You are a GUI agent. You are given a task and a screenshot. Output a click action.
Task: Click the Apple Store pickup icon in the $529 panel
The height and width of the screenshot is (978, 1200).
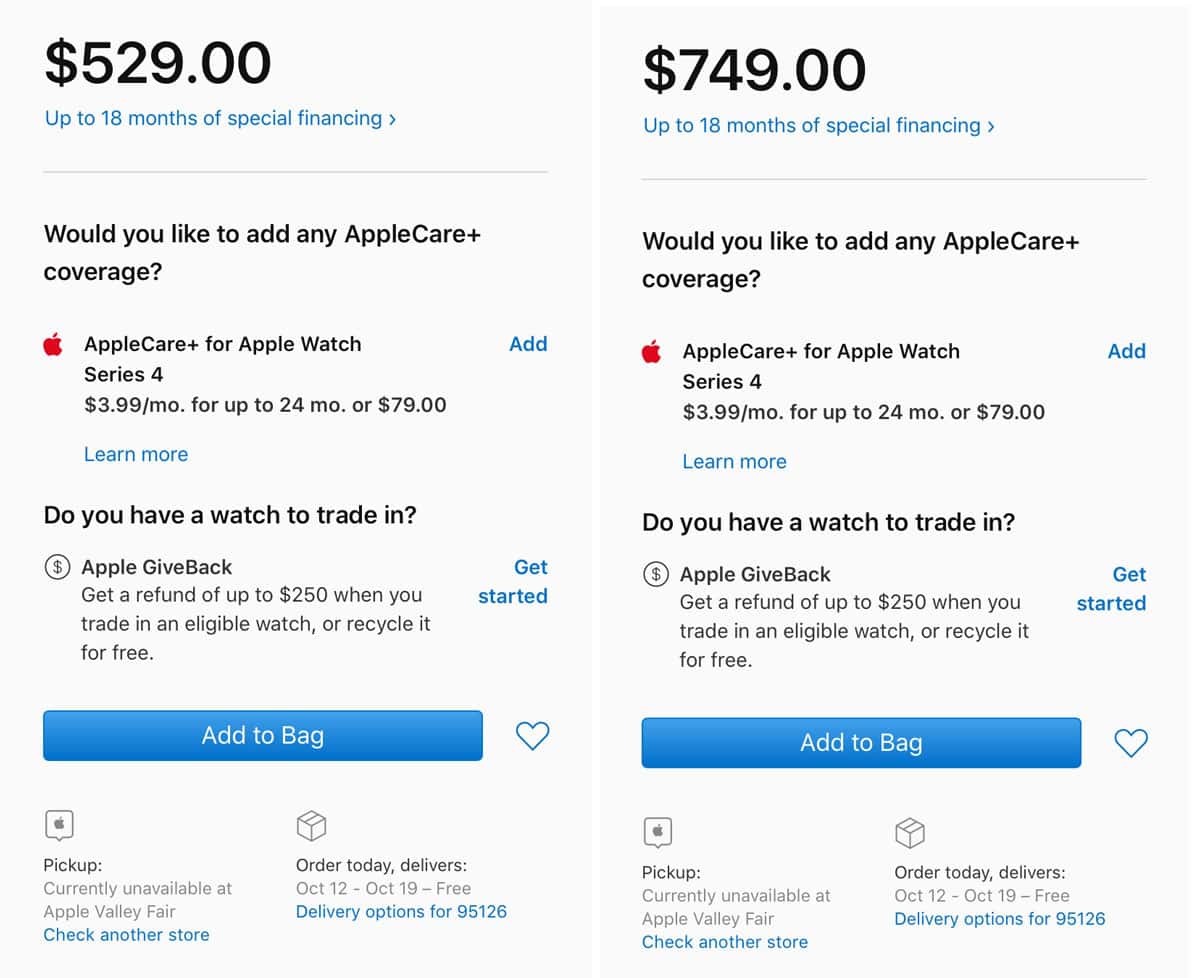pos(59,826)
